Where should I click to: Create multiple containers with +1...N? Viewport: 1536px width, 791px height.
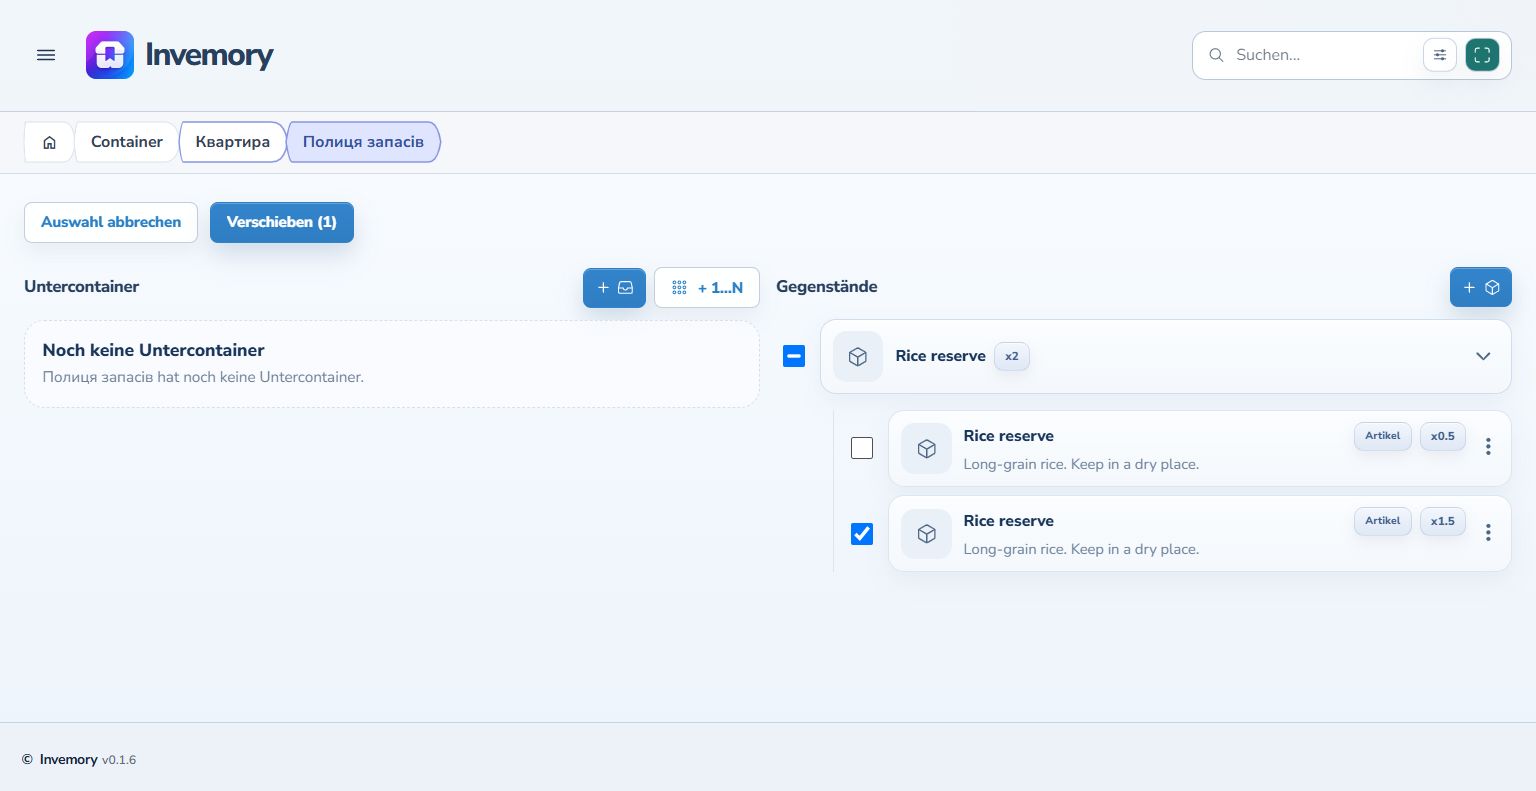(x=707, y=287)
